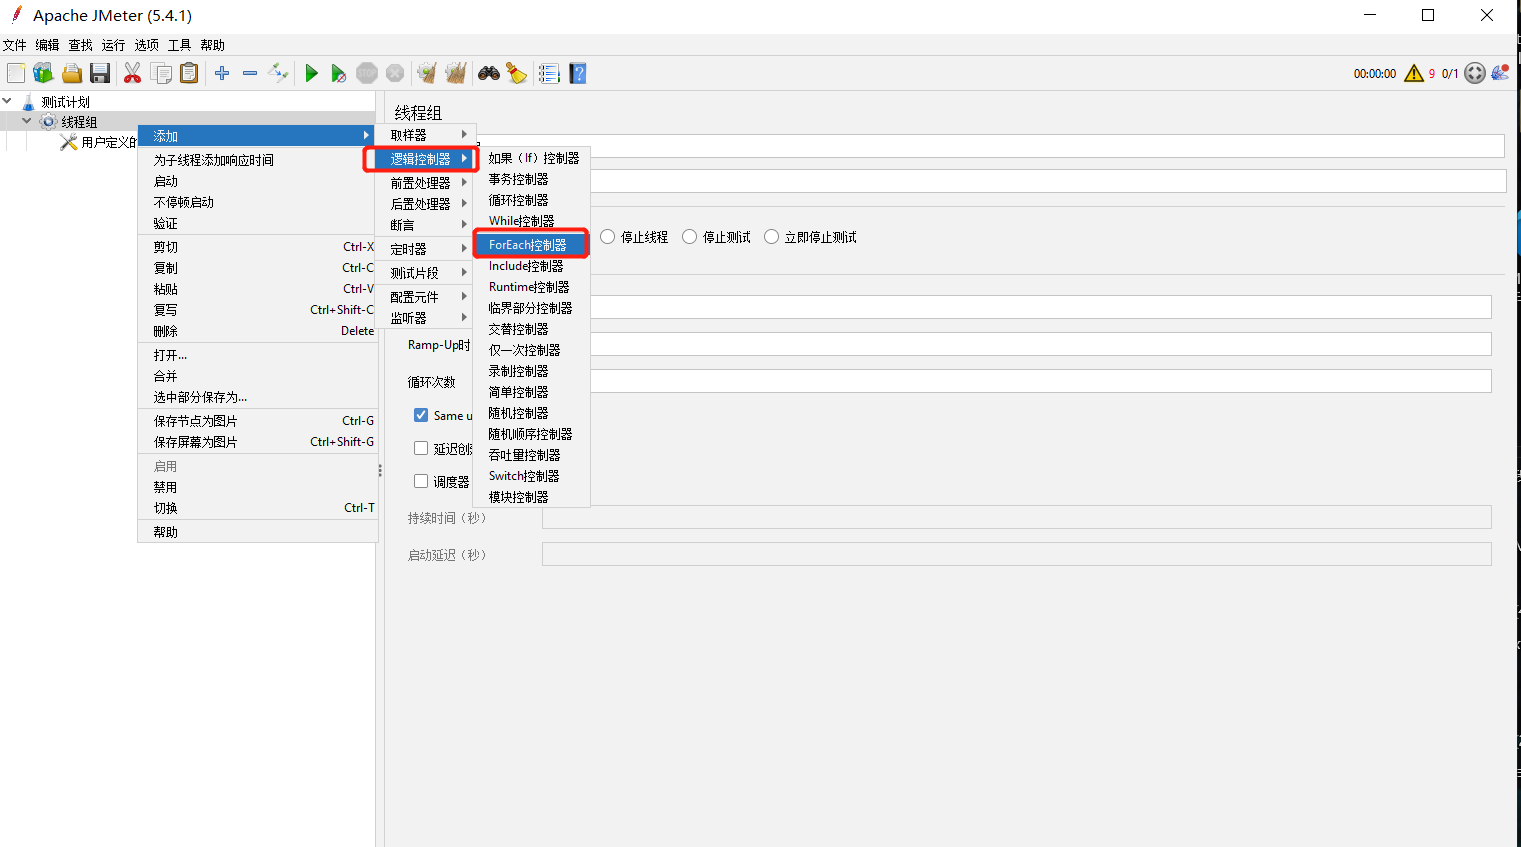Click 保存节点为图片 in context menu
The width and height of the screenshot is (1521, 847).
(x=257, y=421)
